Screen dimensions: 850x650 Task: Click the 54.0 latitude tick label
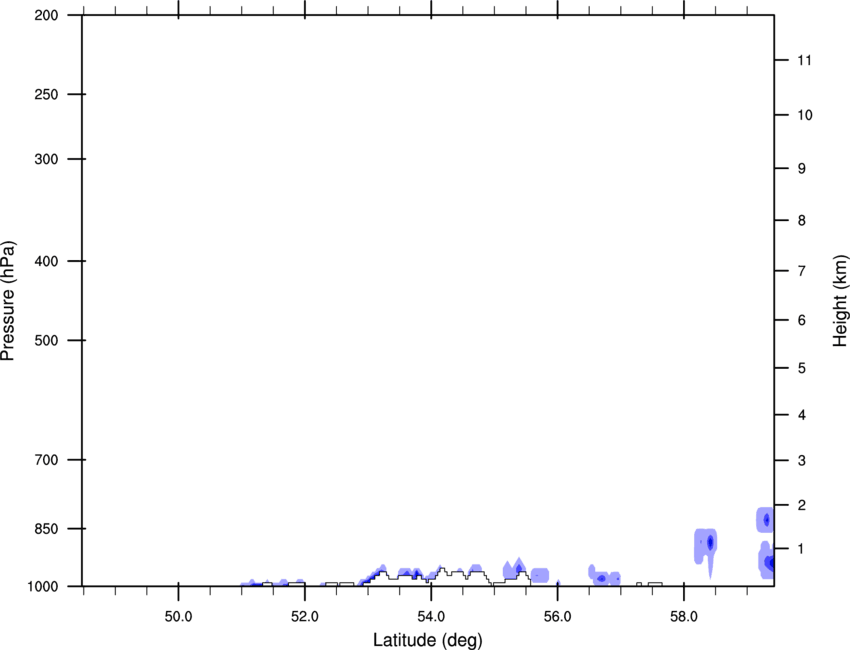tap(431, 617)
